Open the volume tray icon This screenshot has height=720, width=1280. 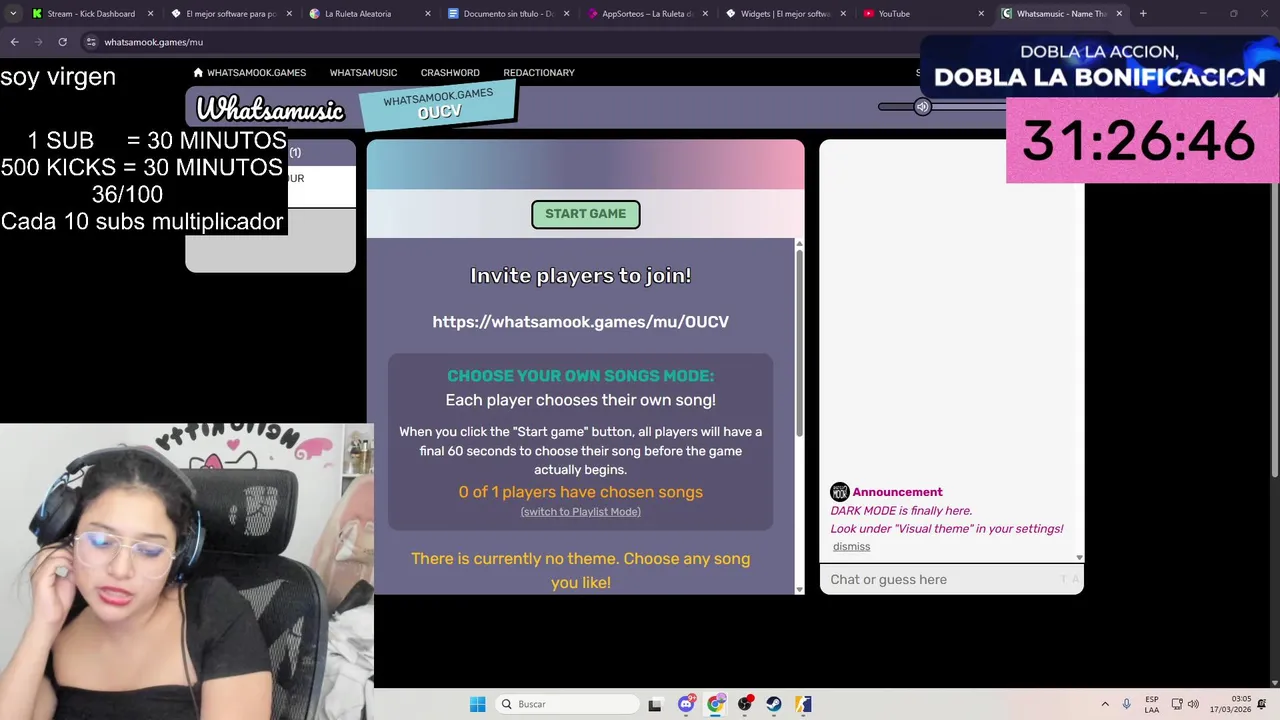click(1193, 704)
